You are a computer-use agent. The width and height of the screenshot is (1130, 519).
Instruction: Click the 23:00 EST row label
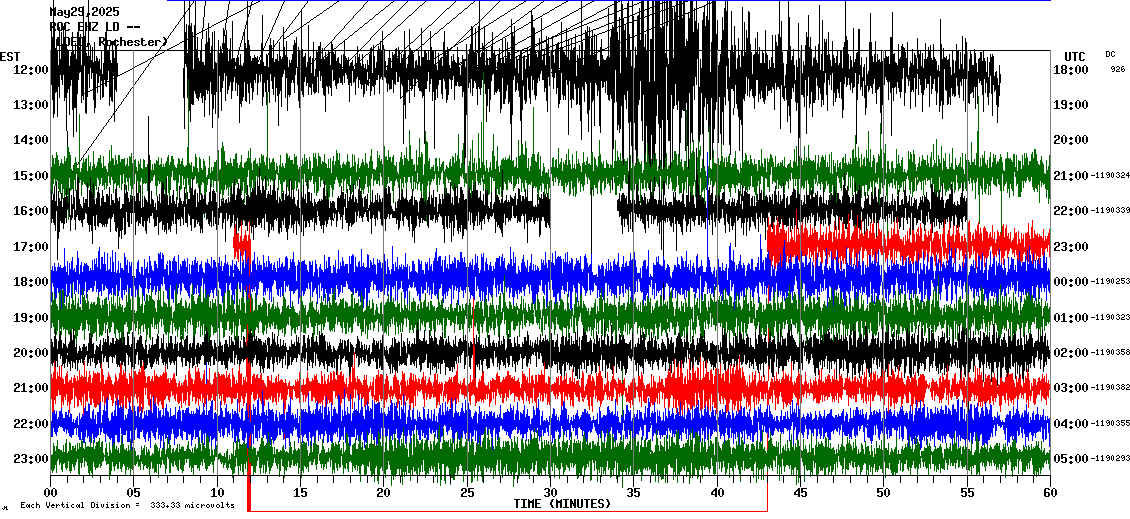click(31, 459)
